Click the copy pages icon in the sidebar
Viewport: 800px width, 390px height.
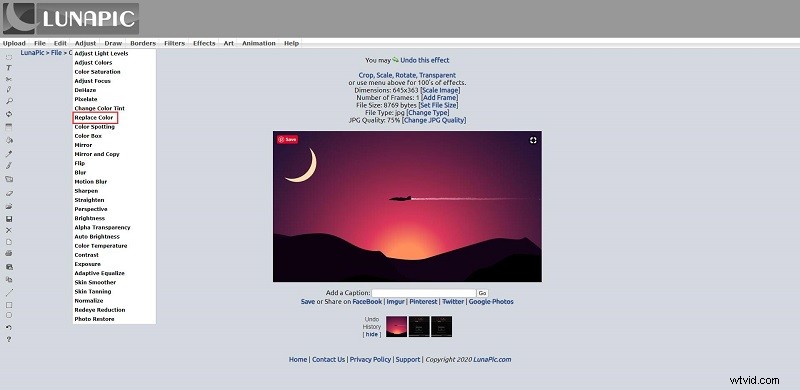tap(9, 280)
